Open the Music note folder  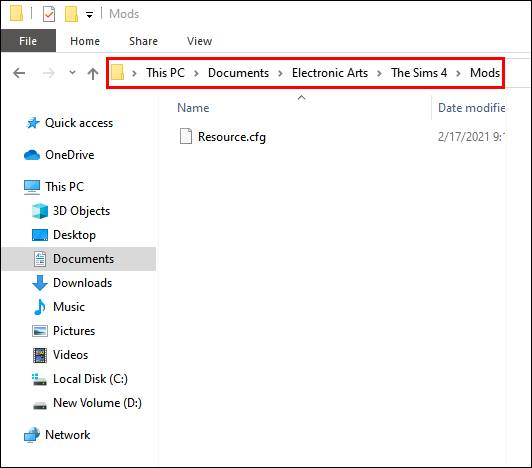(40, 307)
